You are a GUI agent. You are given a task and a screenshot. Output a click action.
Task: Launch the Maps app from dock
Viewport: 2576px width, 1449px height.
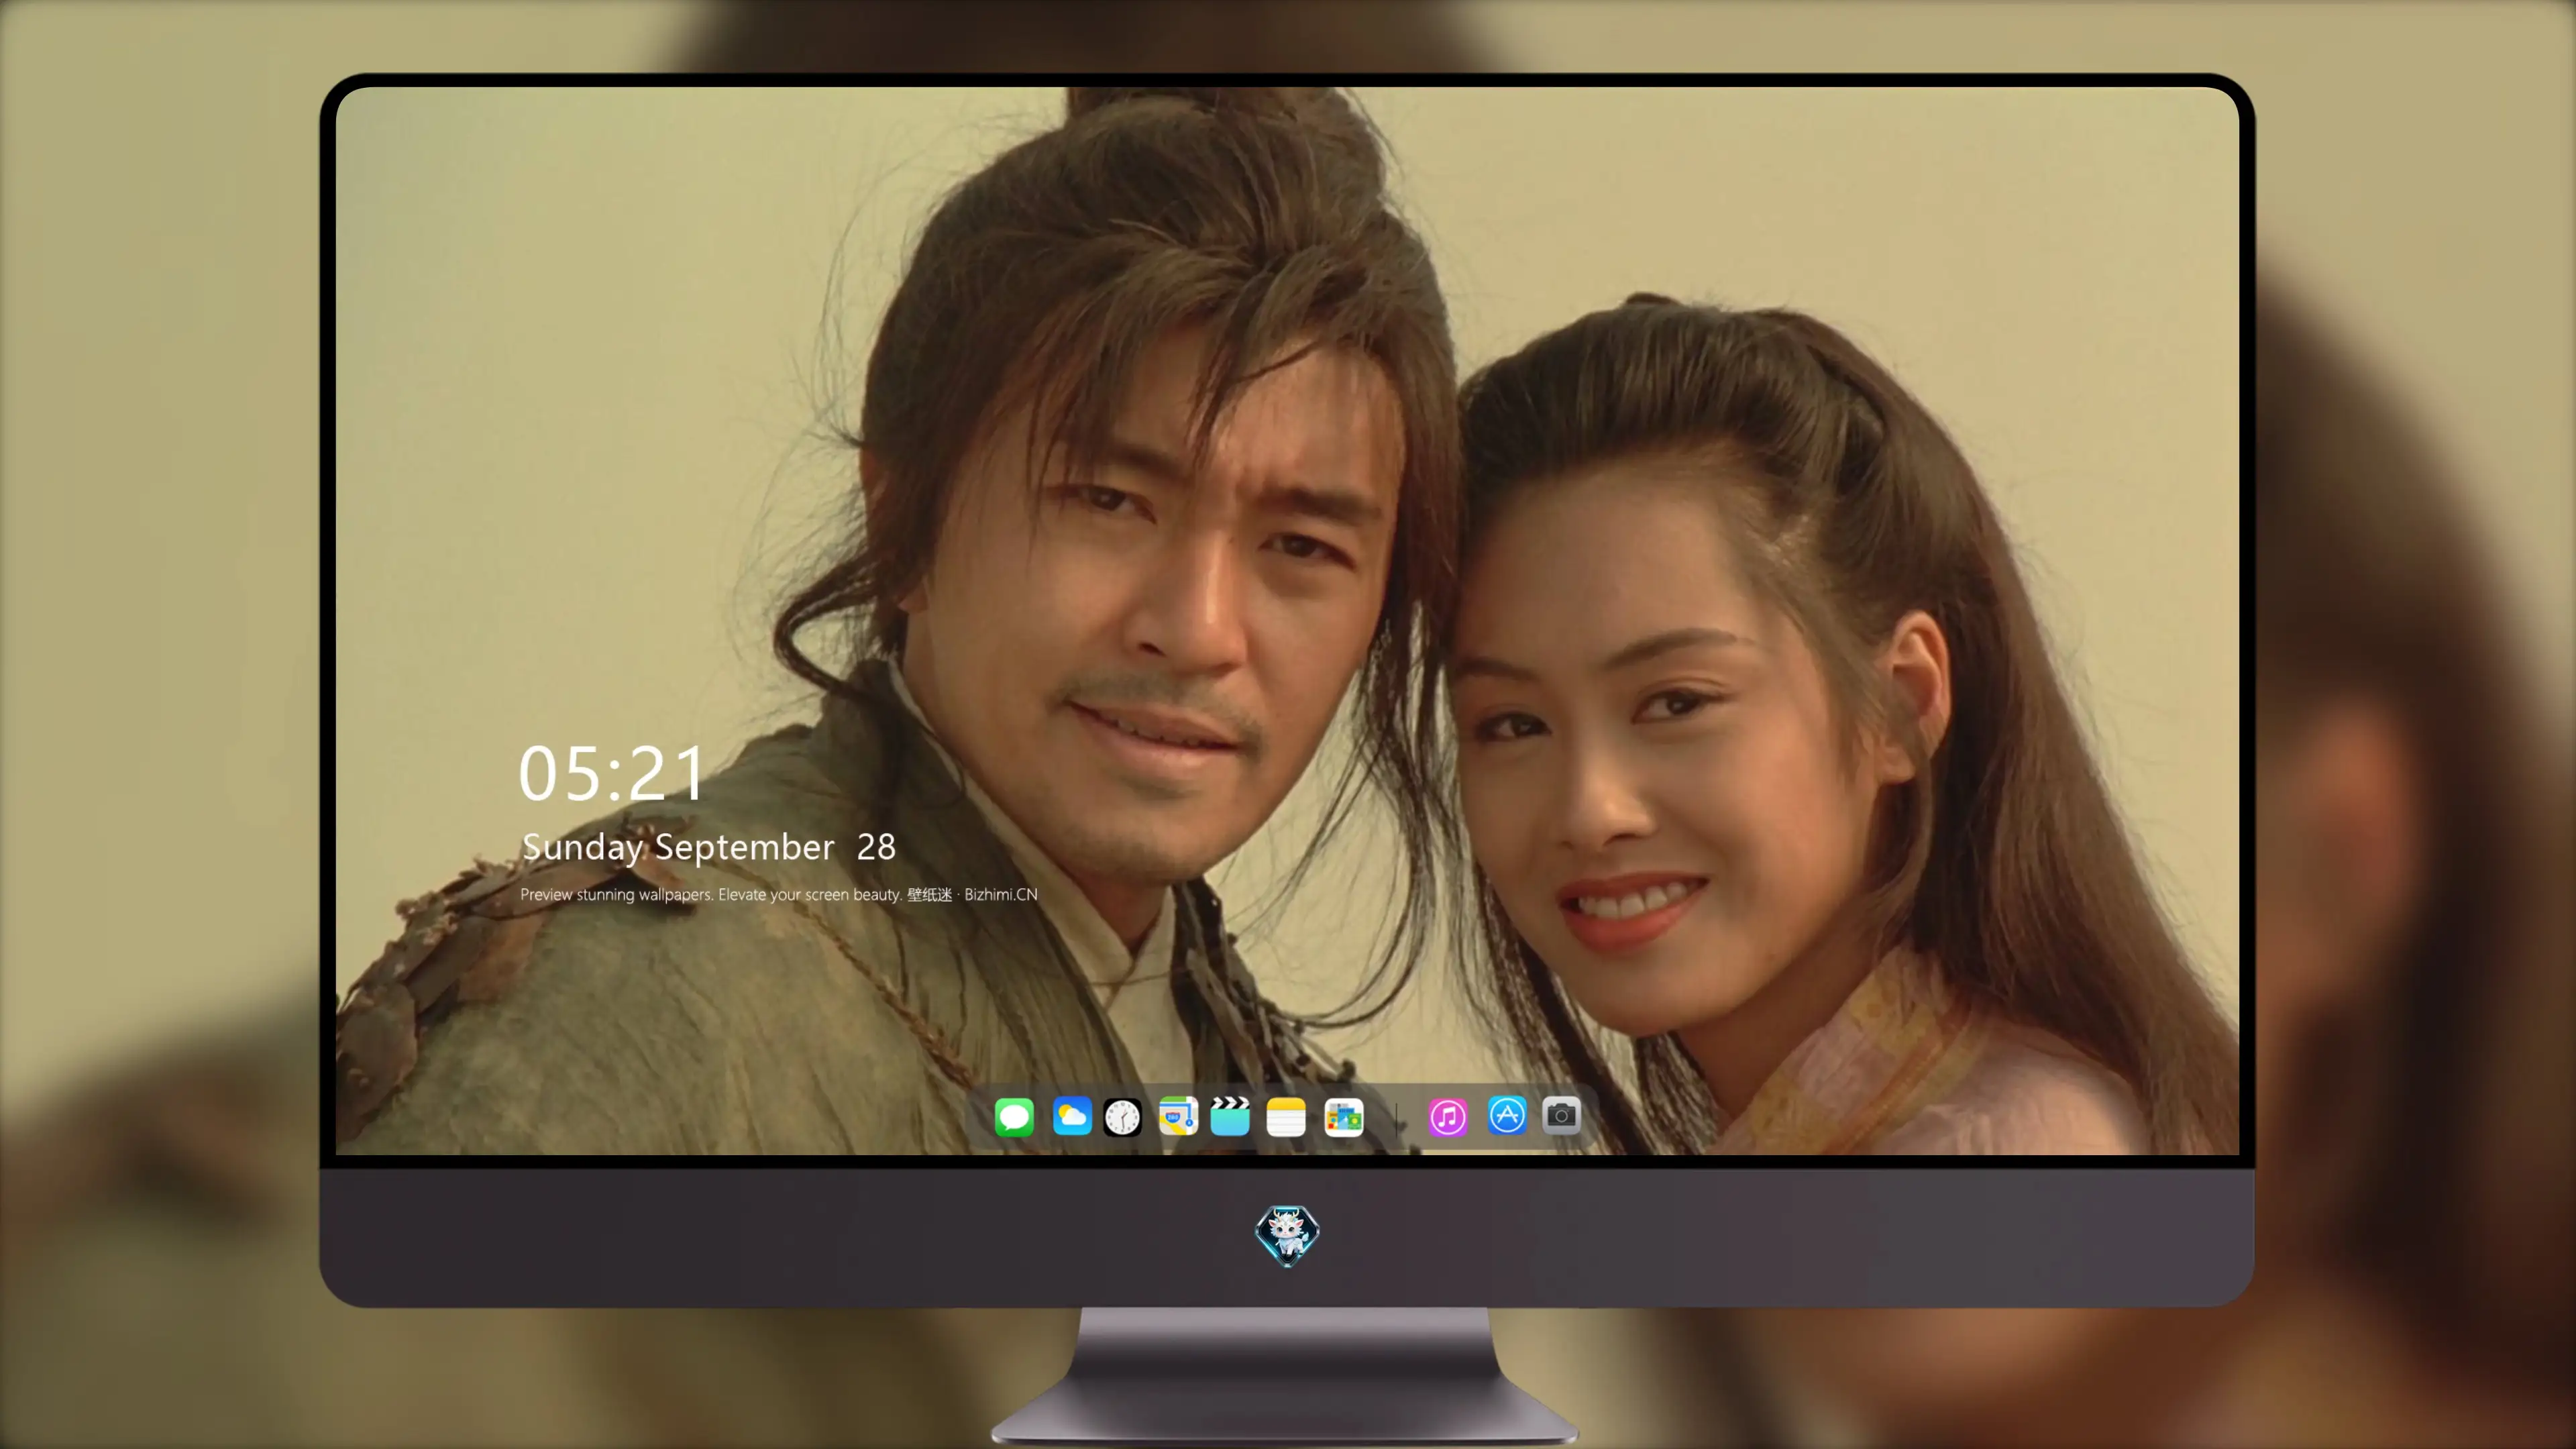(x=1178, y=1116)
